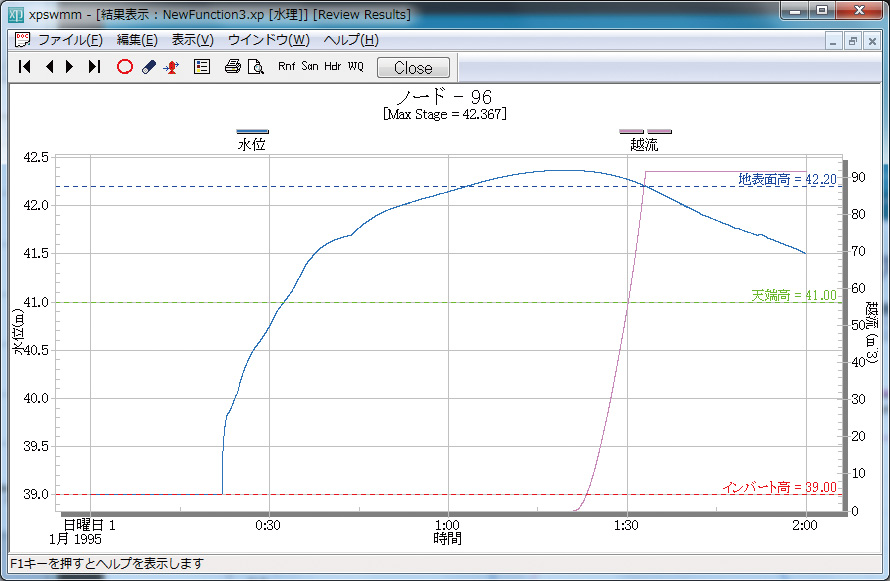This screenshot has height=581, width=890.
Task: Click the blue 水位 legend swatch
Action: (x=252, y=131)
